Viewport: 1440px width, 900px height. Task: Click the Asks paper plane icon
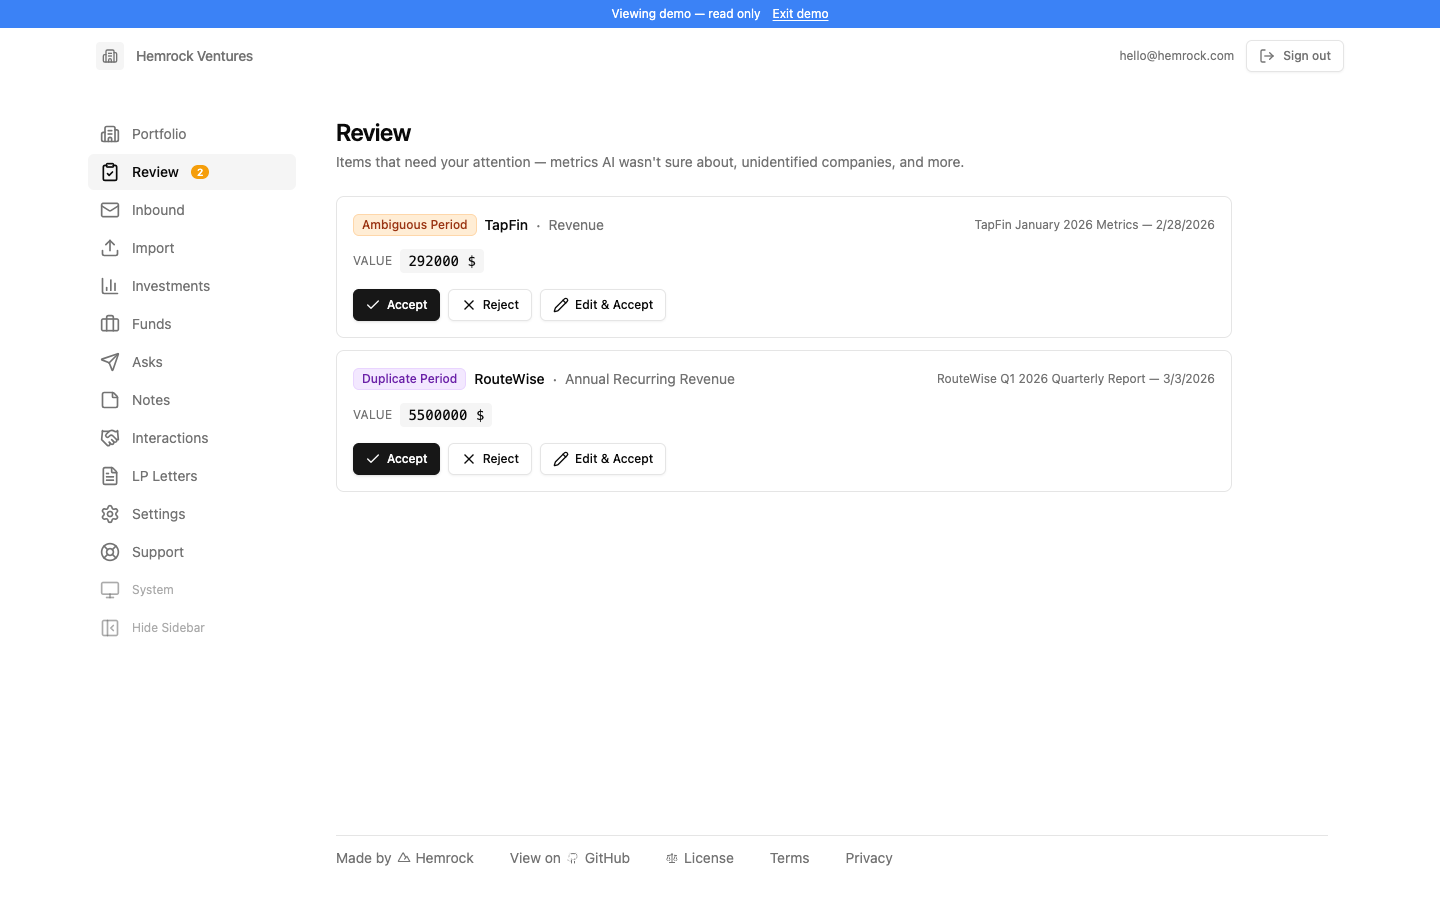click(x=110, y=362)
